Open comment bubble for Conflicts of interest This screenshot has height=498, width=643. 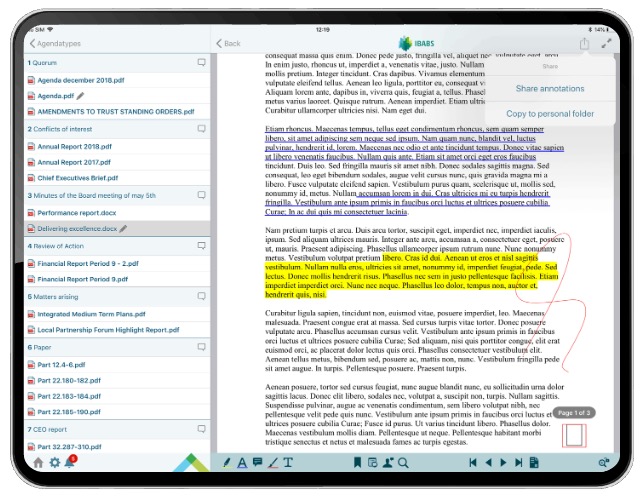[x=202, y=128]
